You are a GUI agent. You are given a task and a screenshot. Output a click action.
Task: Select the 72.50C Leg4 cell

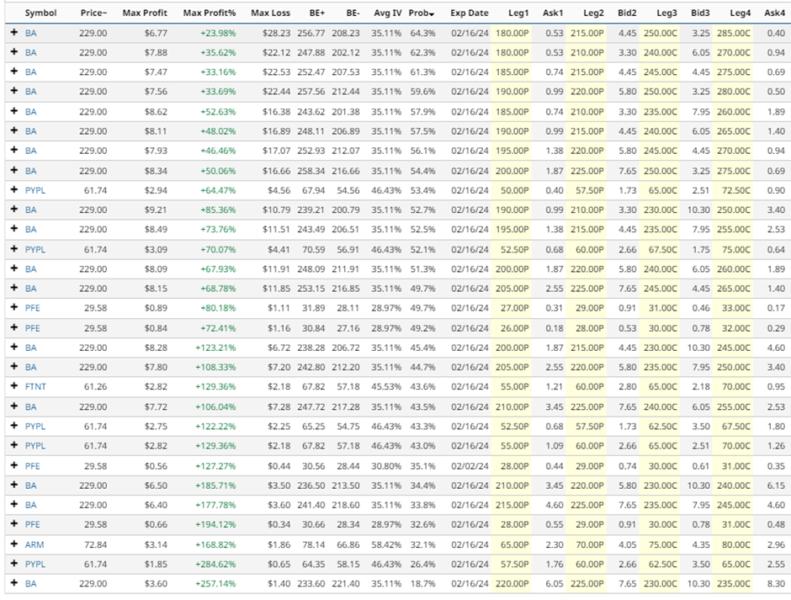(x=736, y=190)
